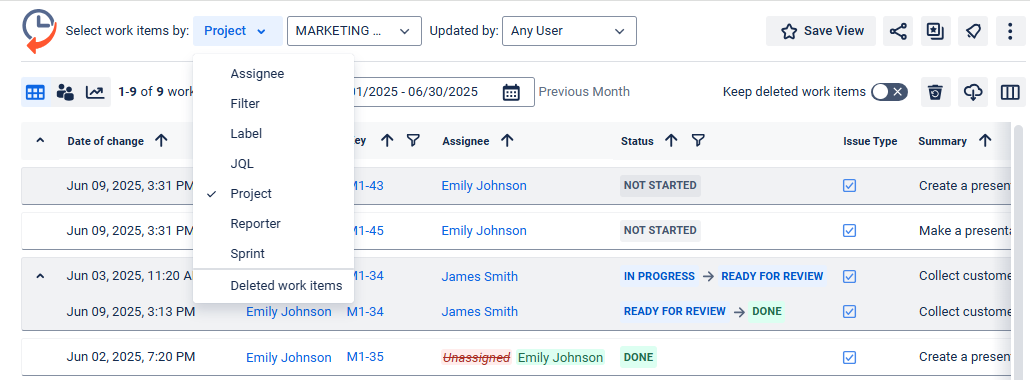
Task: Click NOT STARTED status in M1-45 row
Action: coord(660,230)
